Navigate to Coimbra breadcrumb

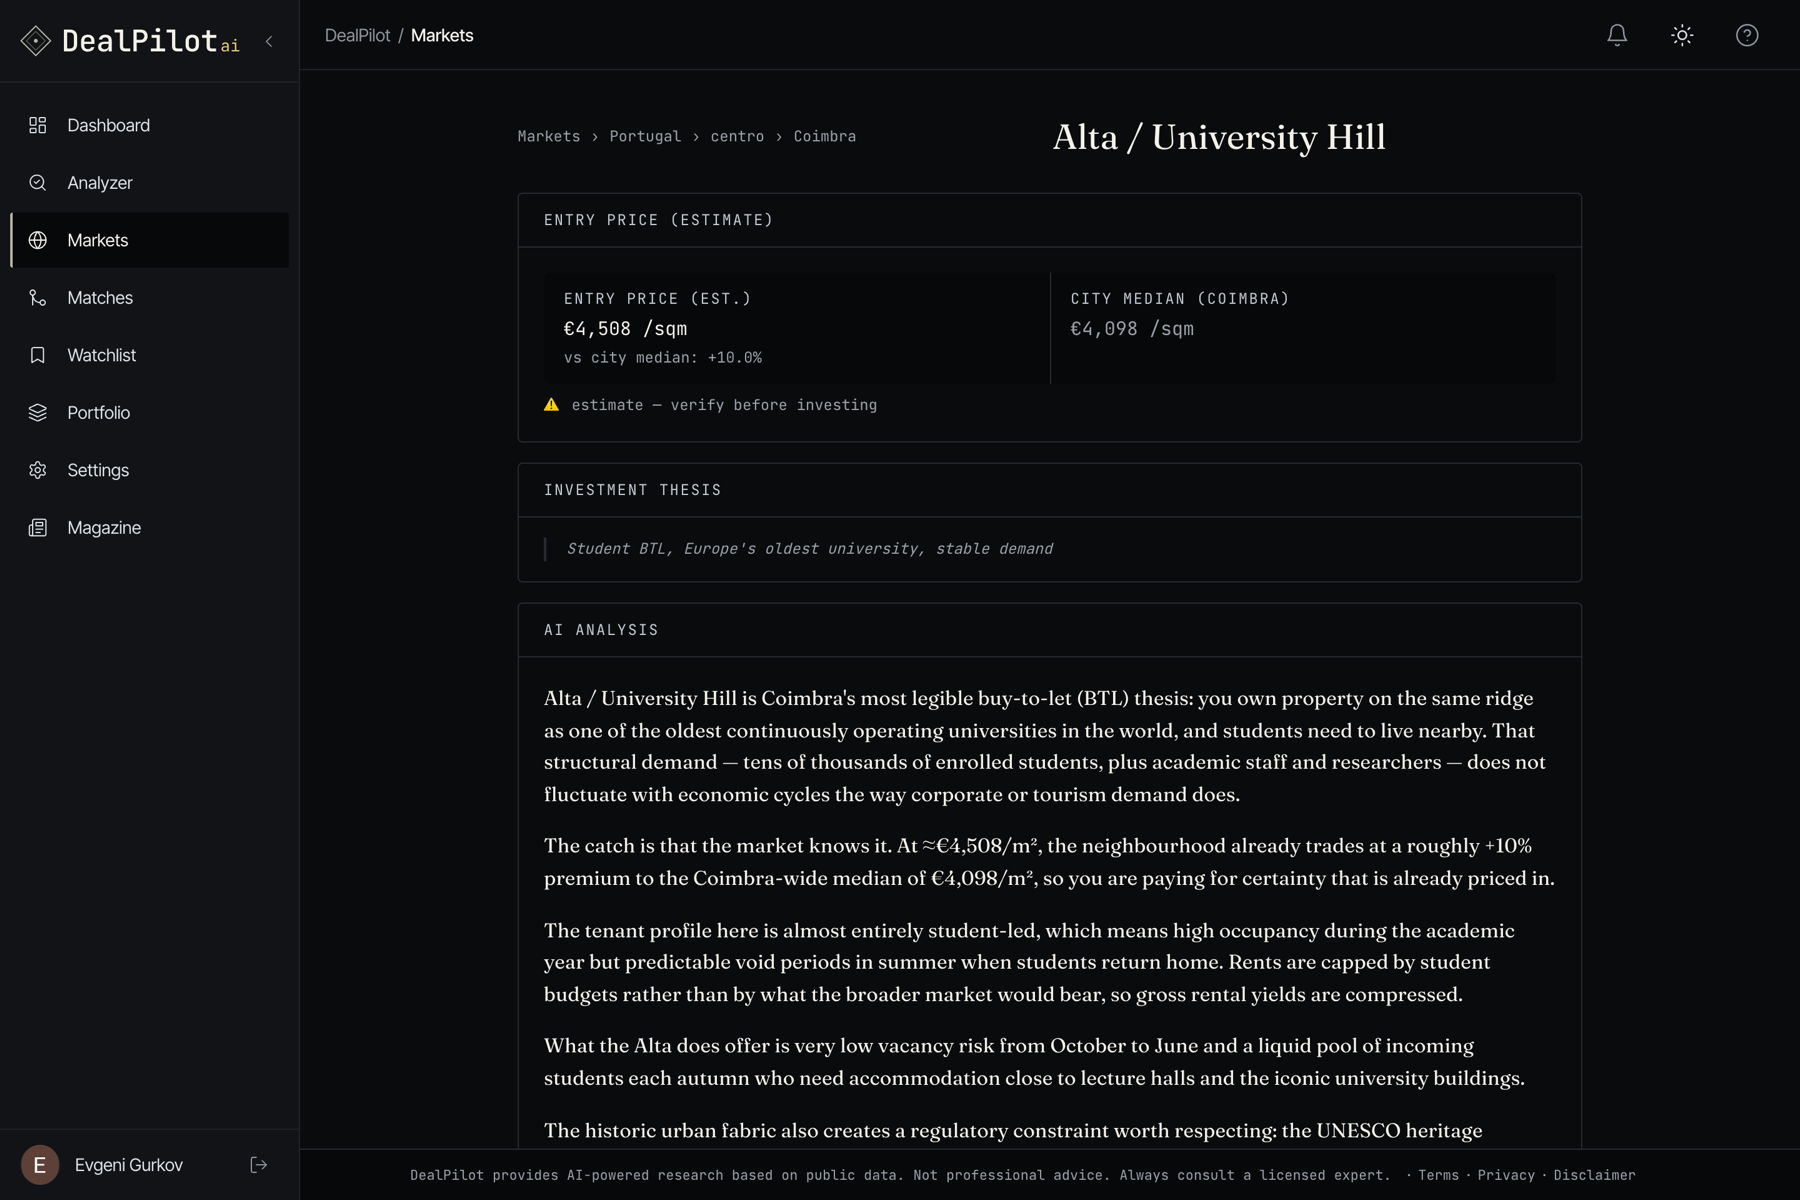[x=825, y=136]
